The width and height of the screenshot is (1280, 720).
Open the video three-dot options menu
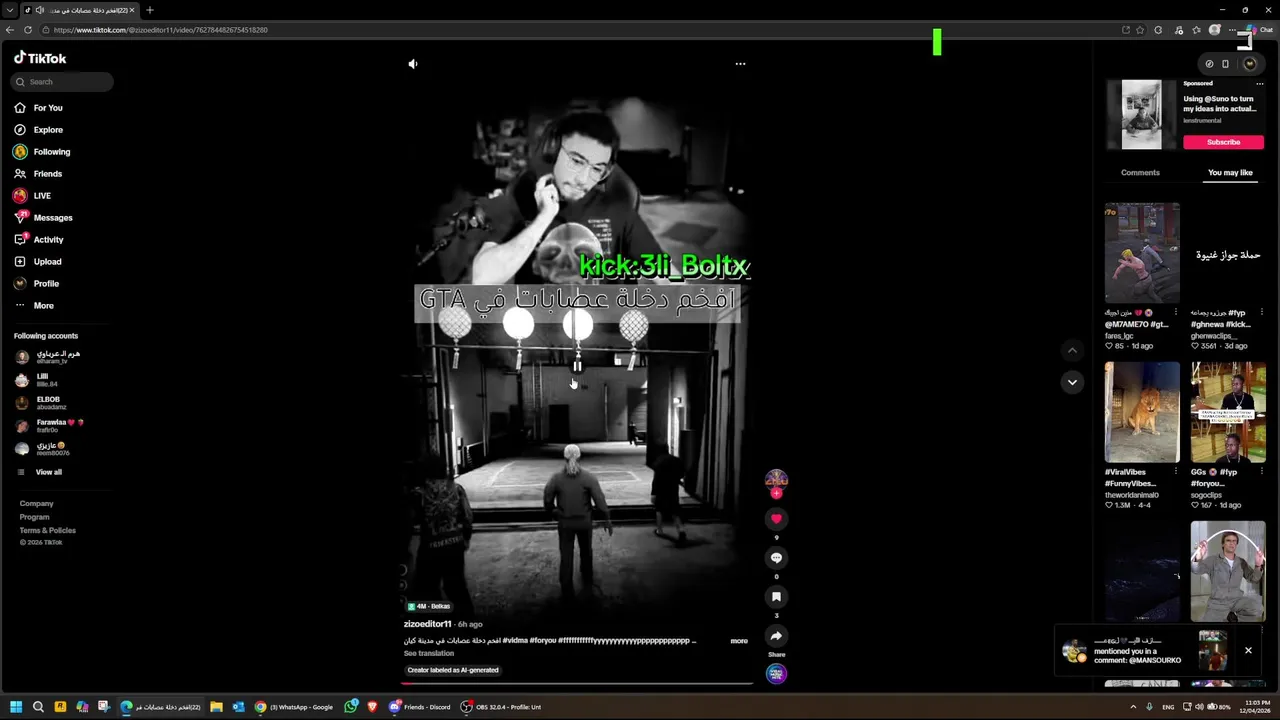(x=740, y=64)
